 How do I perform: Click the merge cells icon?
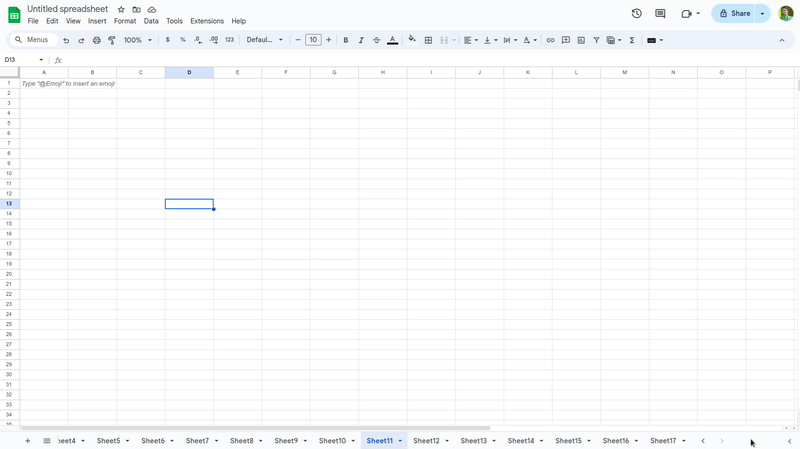pos(444,40)
